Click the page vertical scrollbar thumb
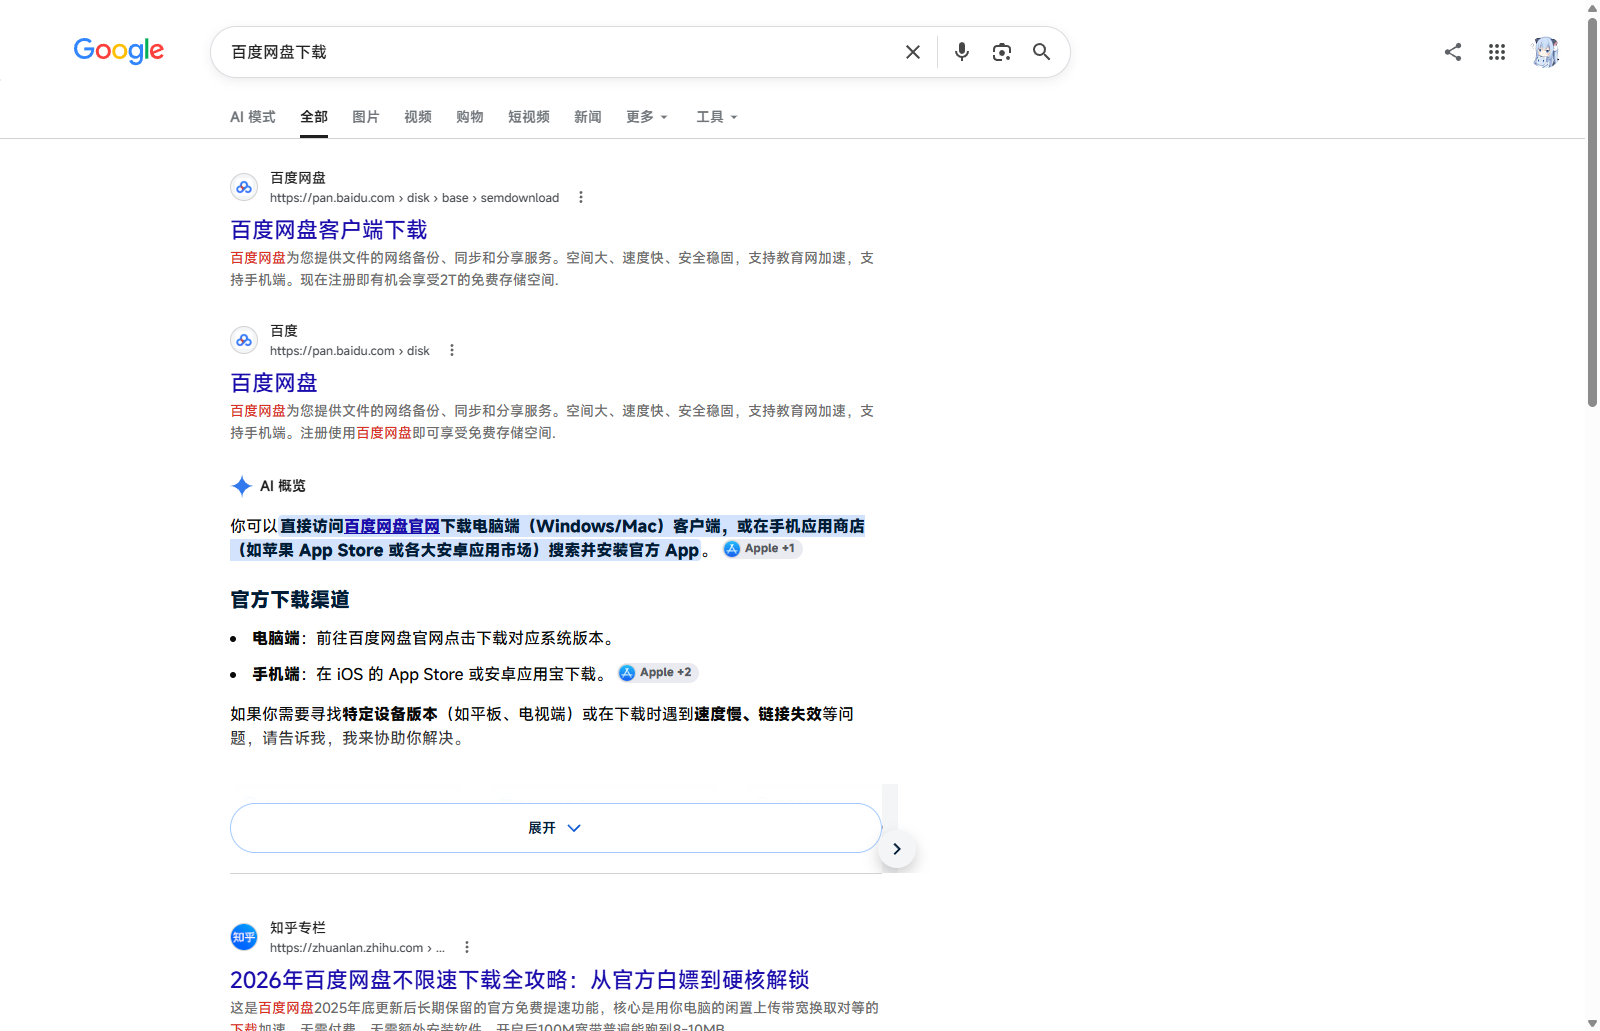Screen dimensions: 1600x1031 click(x=1592, y=212)
